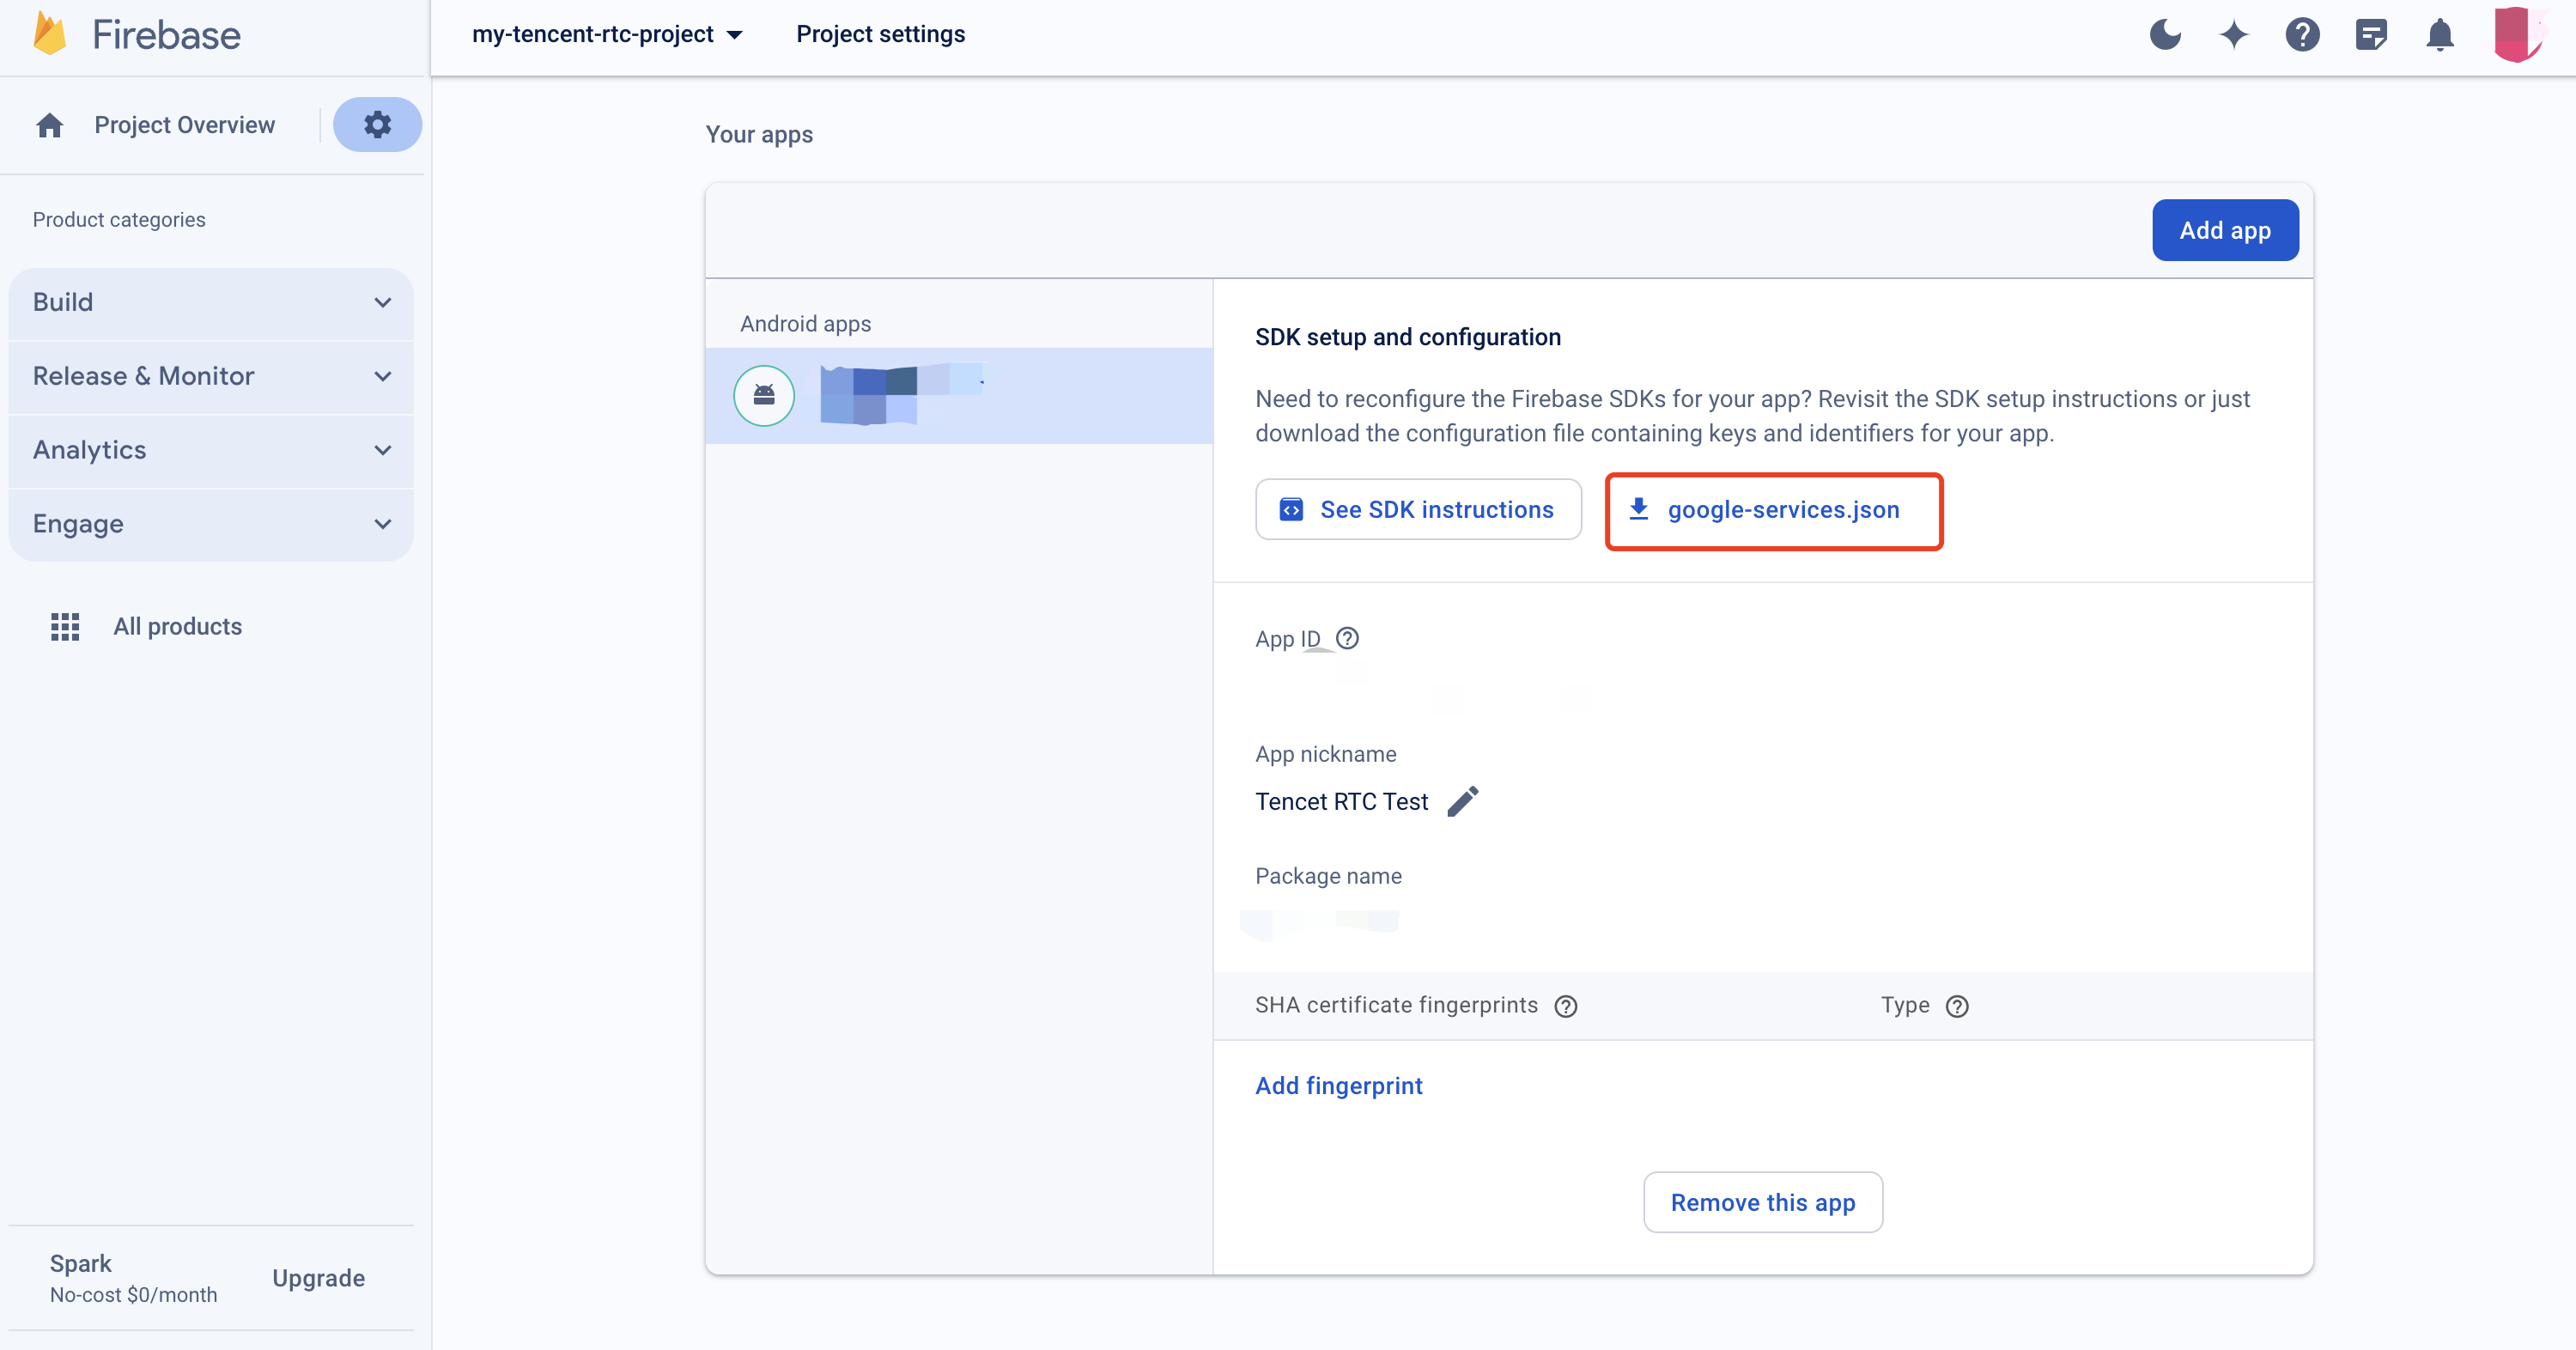
Task: Open the release notes icon
Action: coord(2371,35)
